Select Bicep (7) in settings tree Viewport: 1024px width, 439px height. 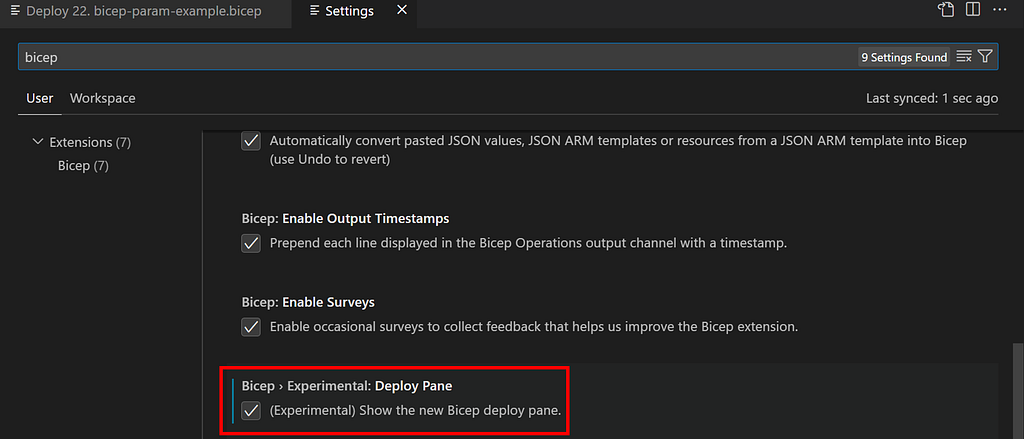[83, 166]
